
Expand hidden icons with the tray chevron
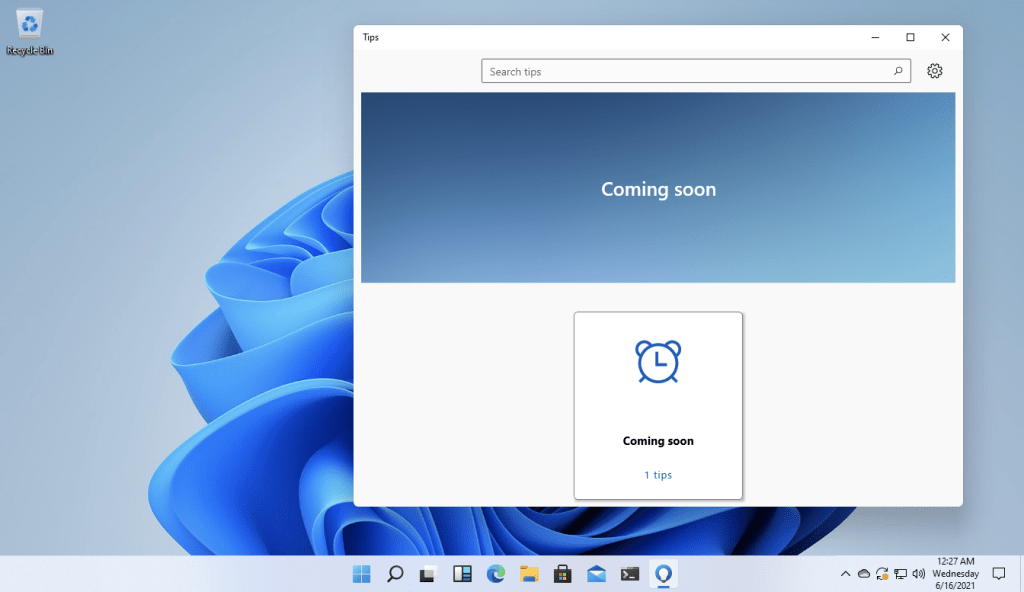845,573
